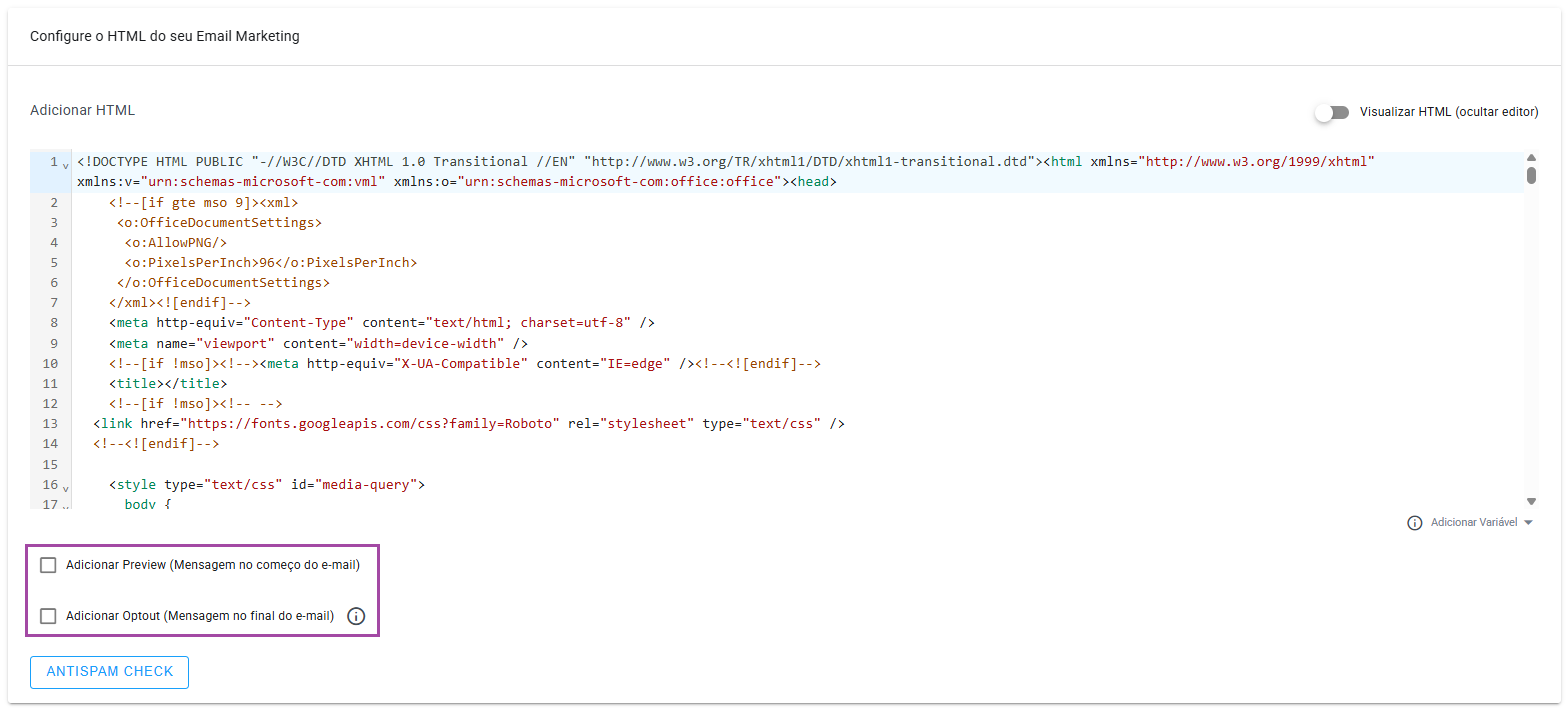Place cursor in the empty title tag line
This screenshot has width=1566, height=708.
point(168,383)
